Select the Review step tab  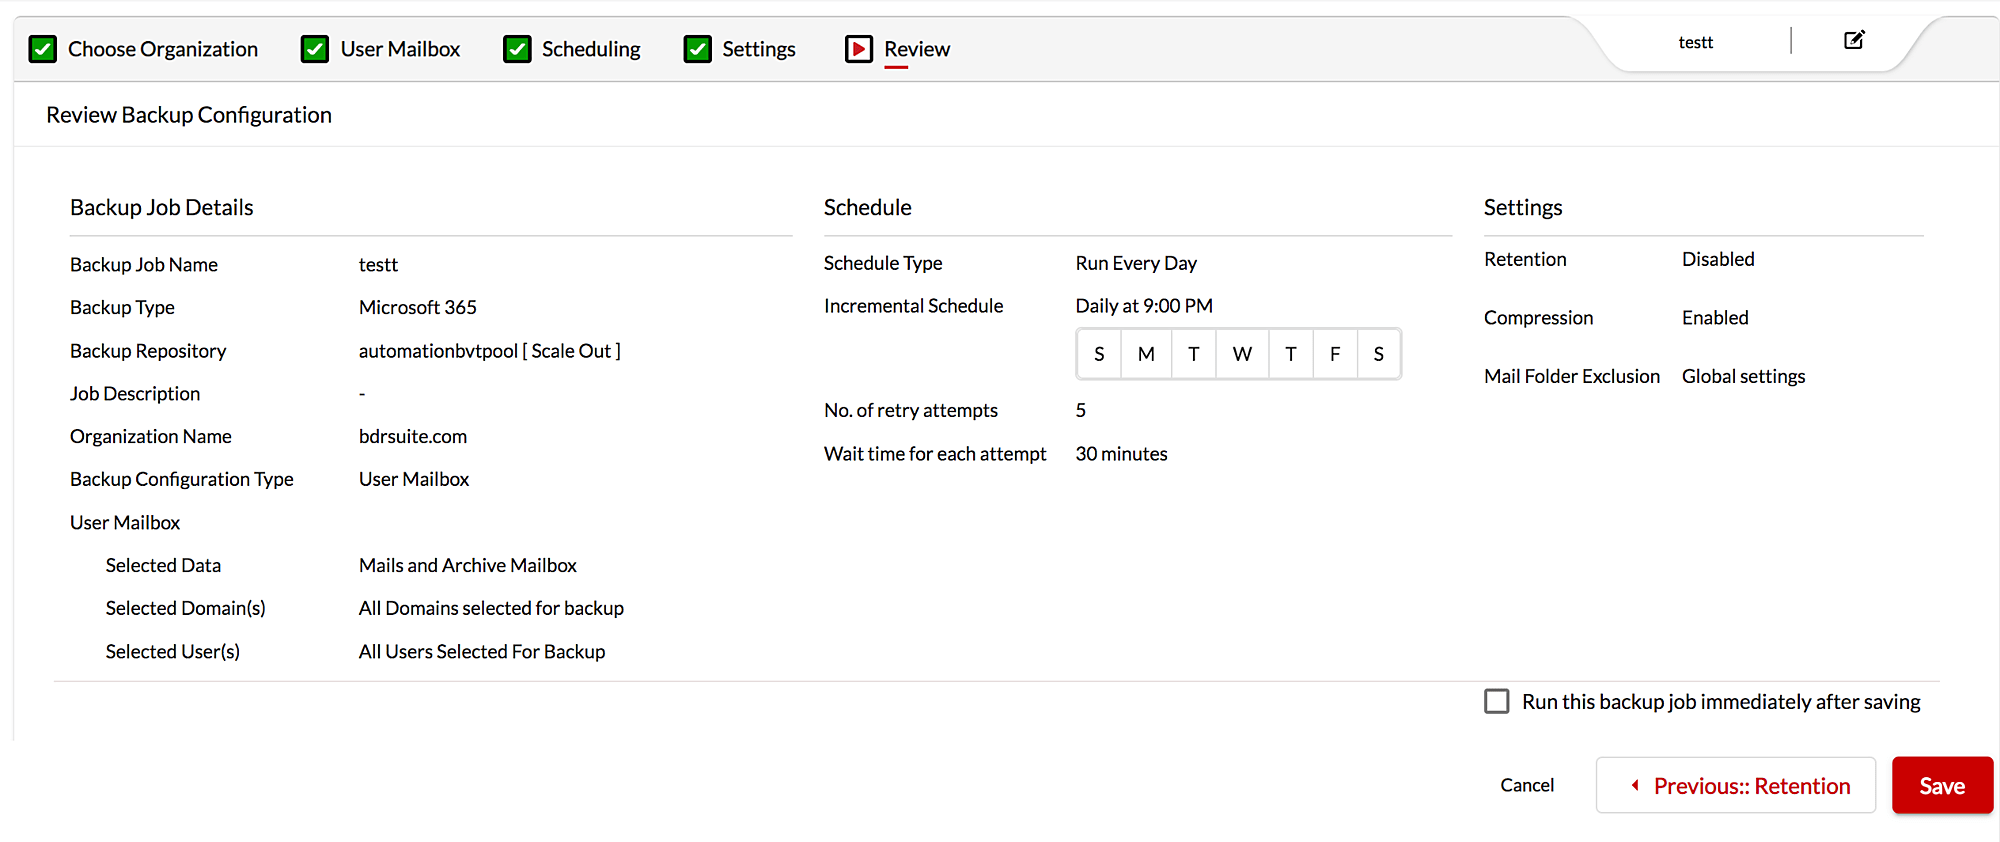point(917,49)
